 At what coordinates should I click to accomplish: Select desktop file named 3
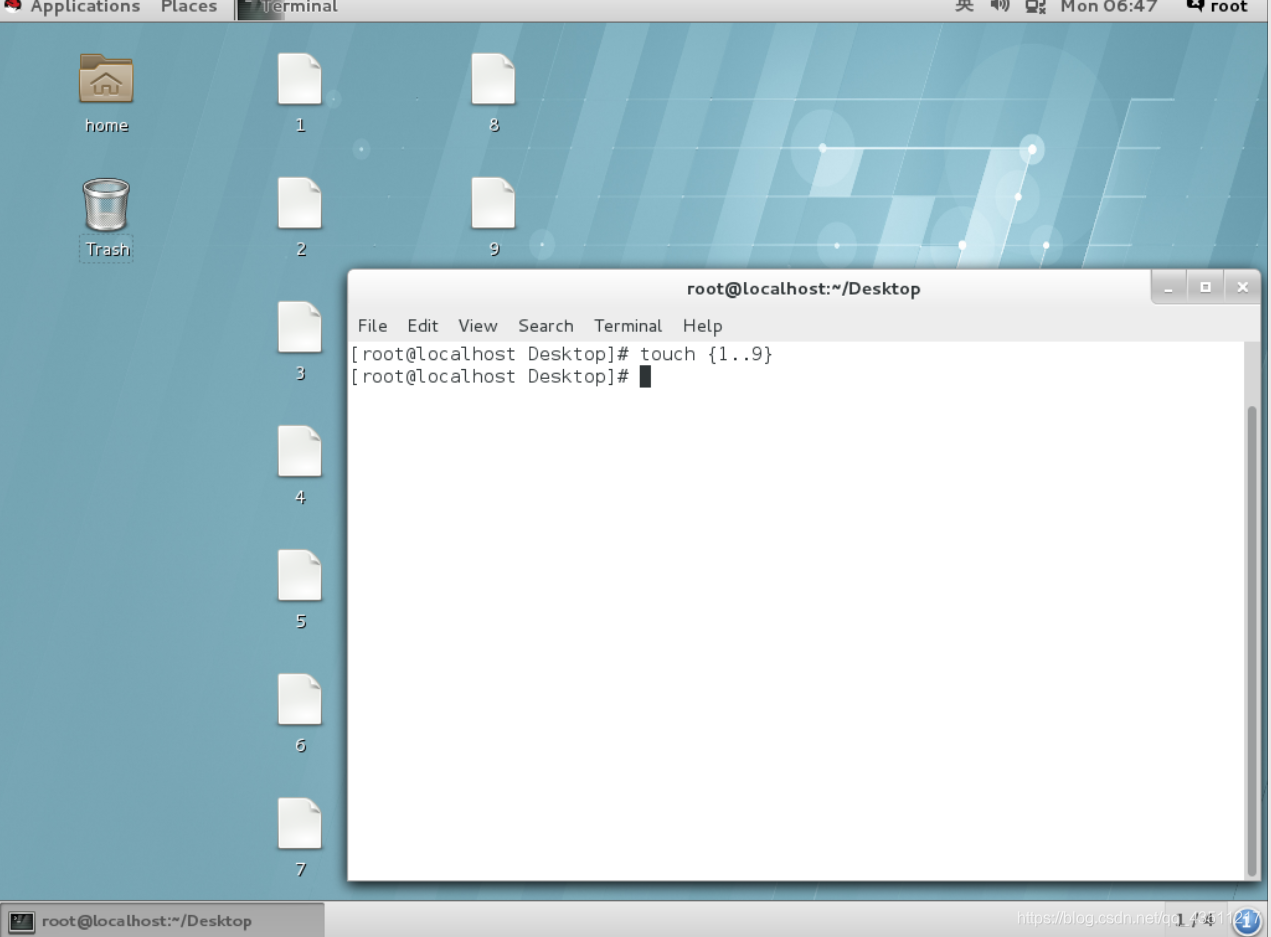click(x=300, y=328)
